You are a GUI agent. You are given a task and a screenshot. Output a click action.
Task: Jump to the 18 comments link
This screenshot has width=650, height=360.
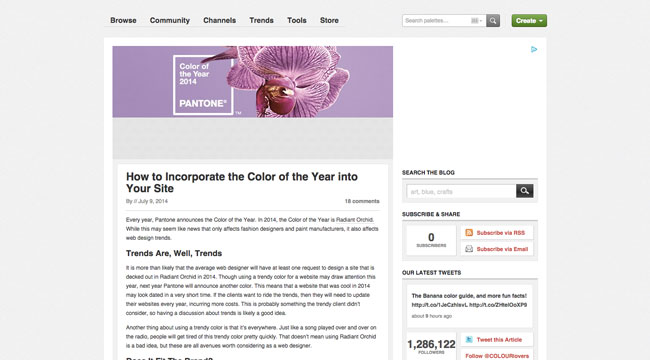[362, 201]
